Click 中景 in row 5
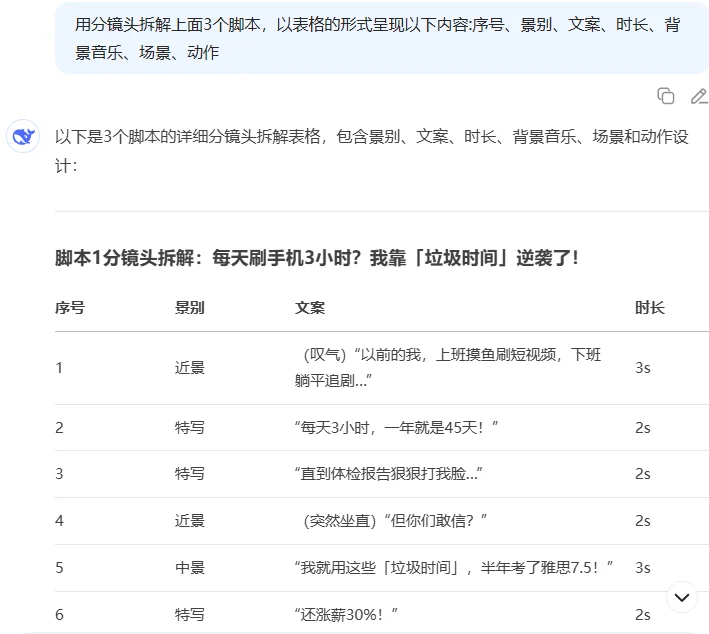The image size is (709, 634). click(x=189, y=568)
